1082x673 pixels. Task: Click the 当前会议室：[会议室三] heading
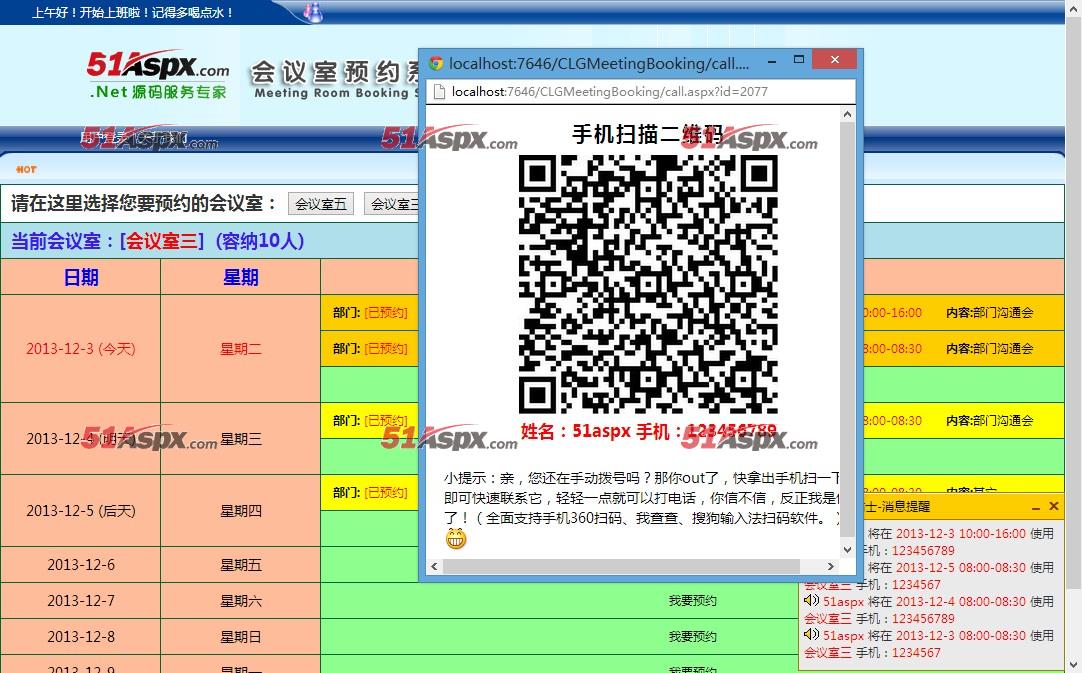[x=157, y=241]
